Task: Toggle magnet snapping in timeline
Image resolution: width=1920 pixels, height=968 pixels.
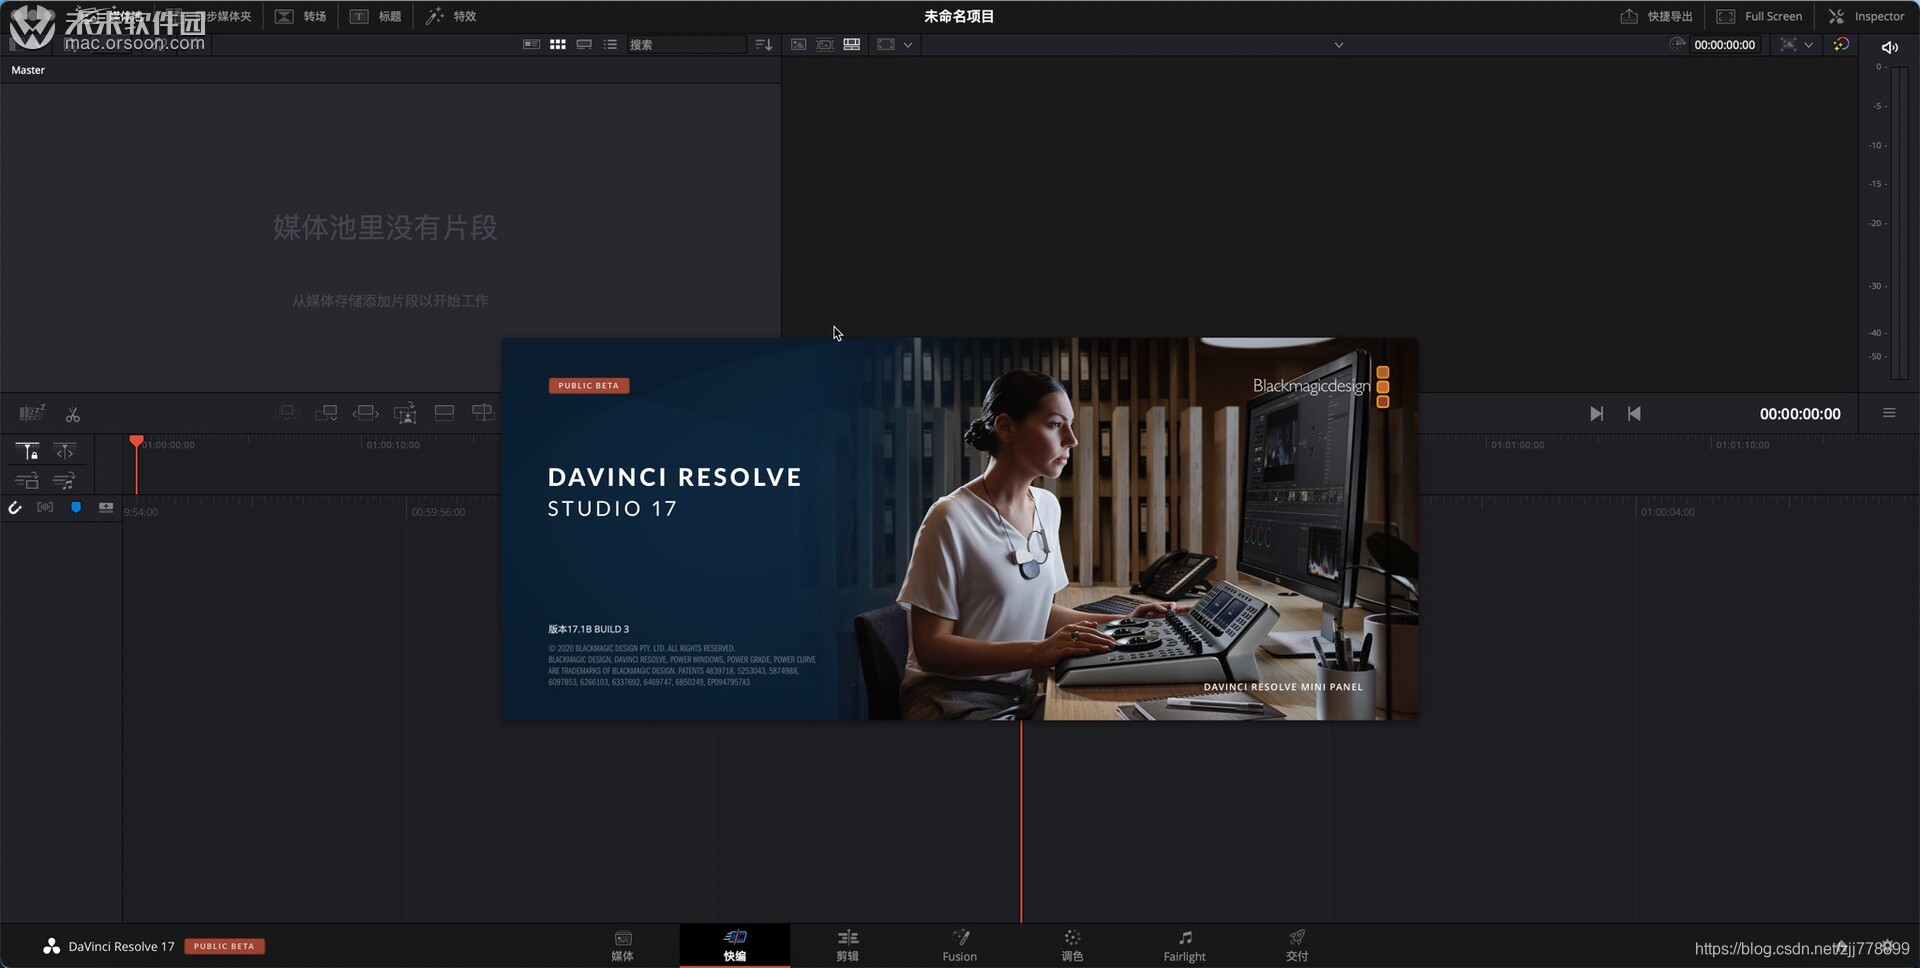Action: click(x=15, y=508)
